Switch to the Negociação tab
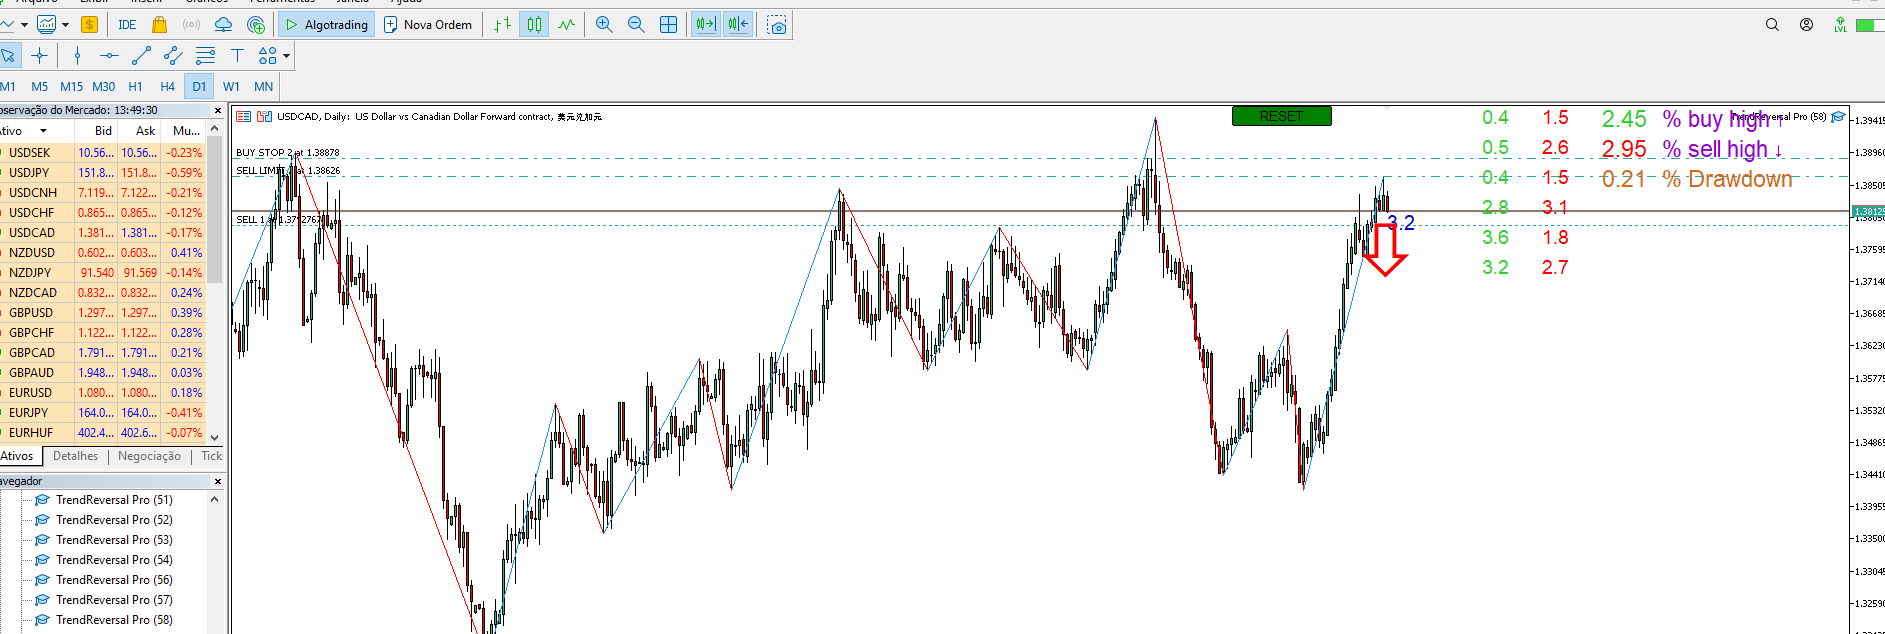Viewport: 1885px width, 634px height. [x=149, y=456]
